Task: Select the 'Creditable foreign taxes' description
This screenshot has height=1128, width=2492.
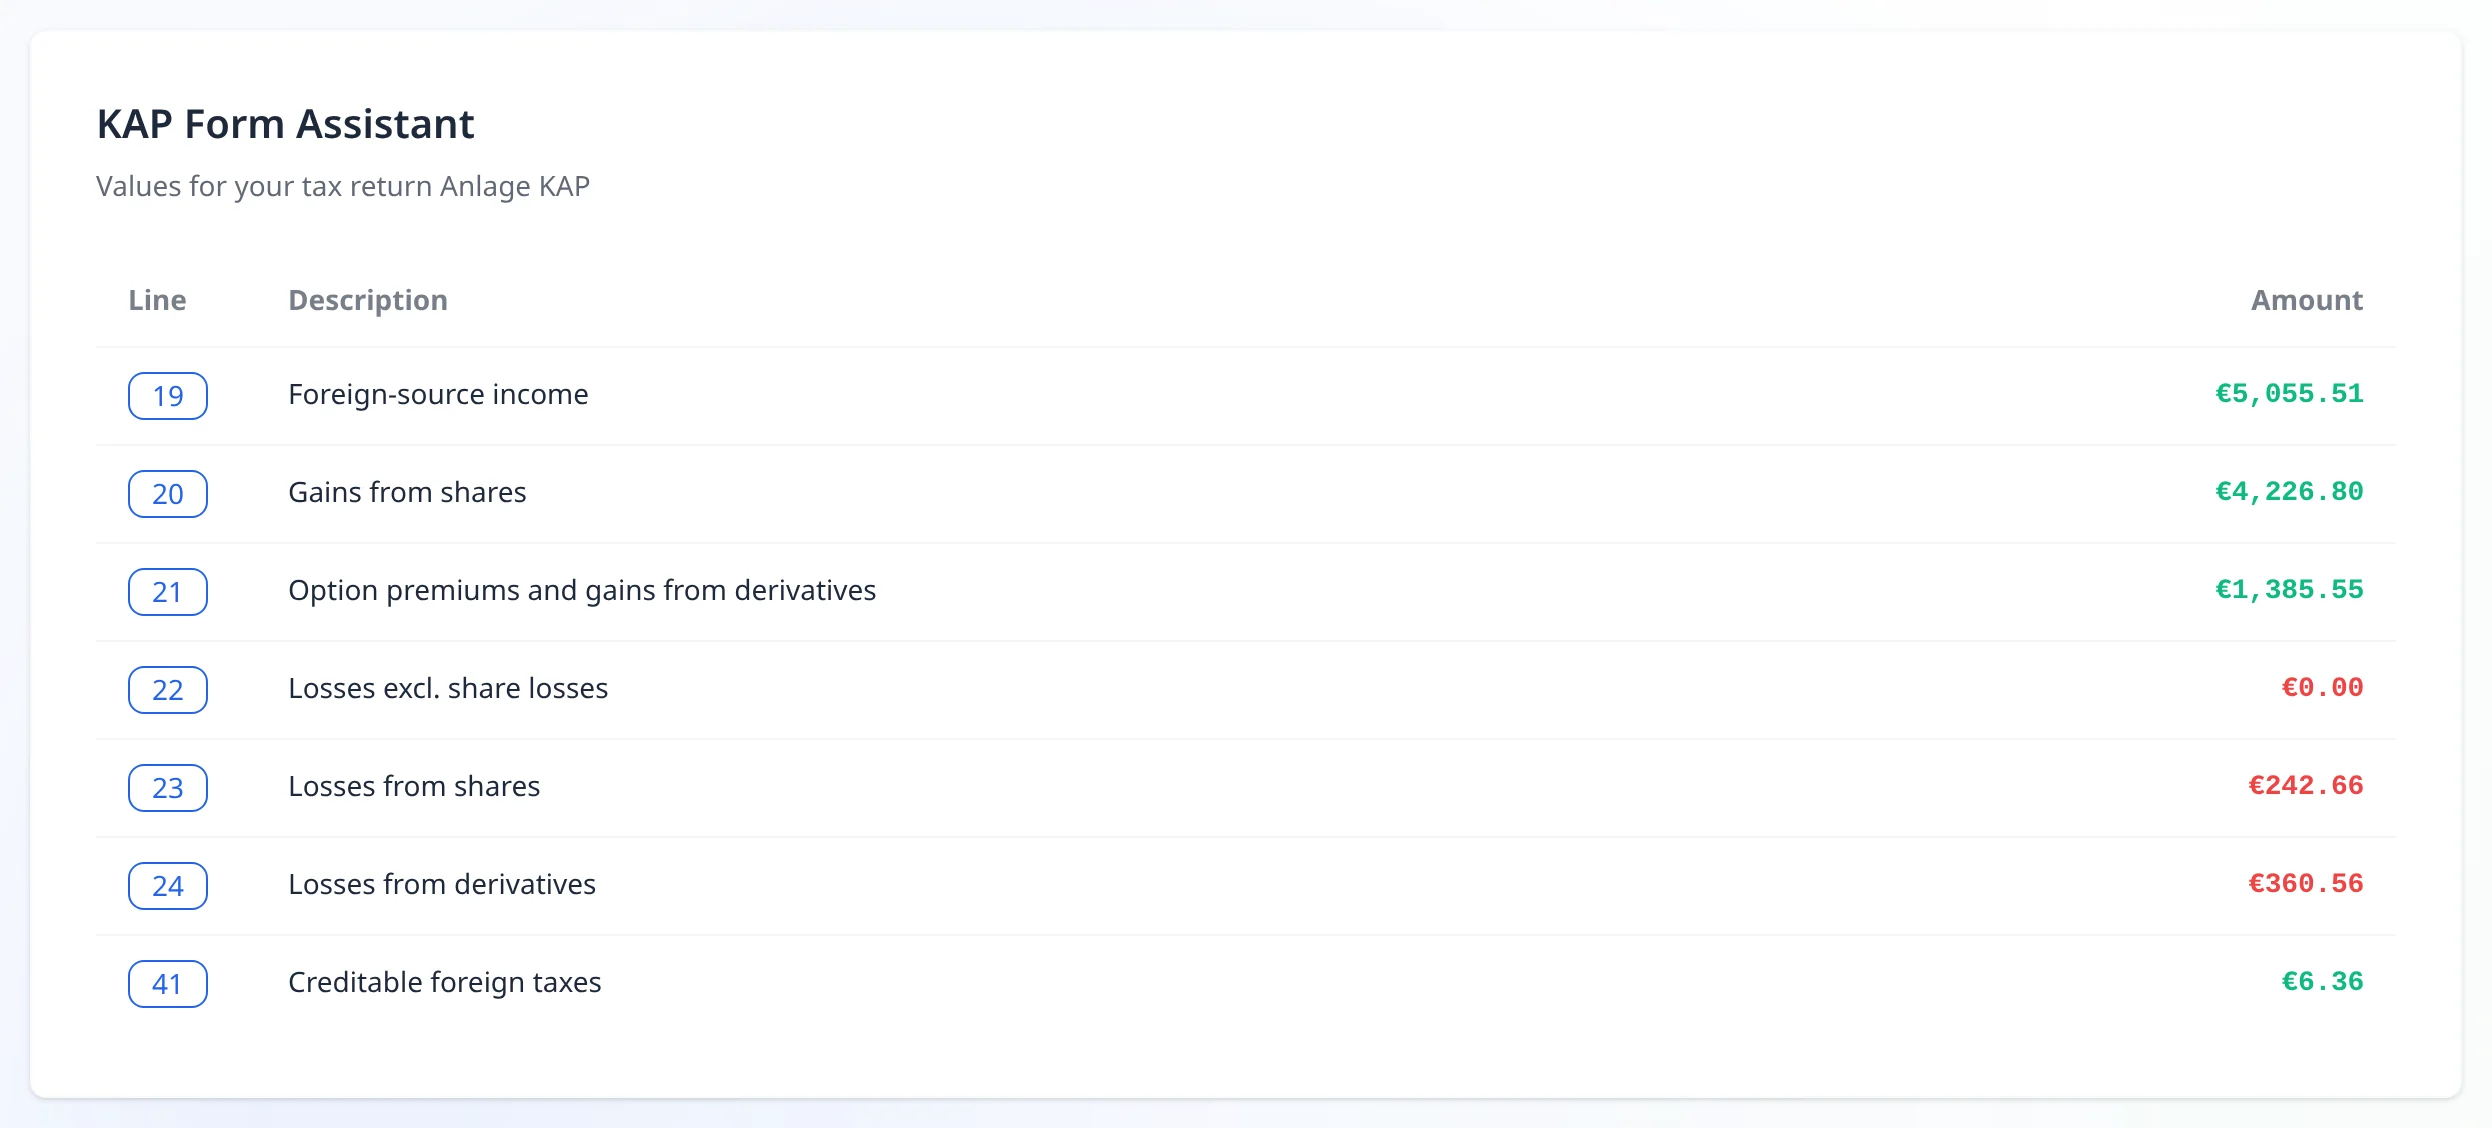Action: click(445, 983)
